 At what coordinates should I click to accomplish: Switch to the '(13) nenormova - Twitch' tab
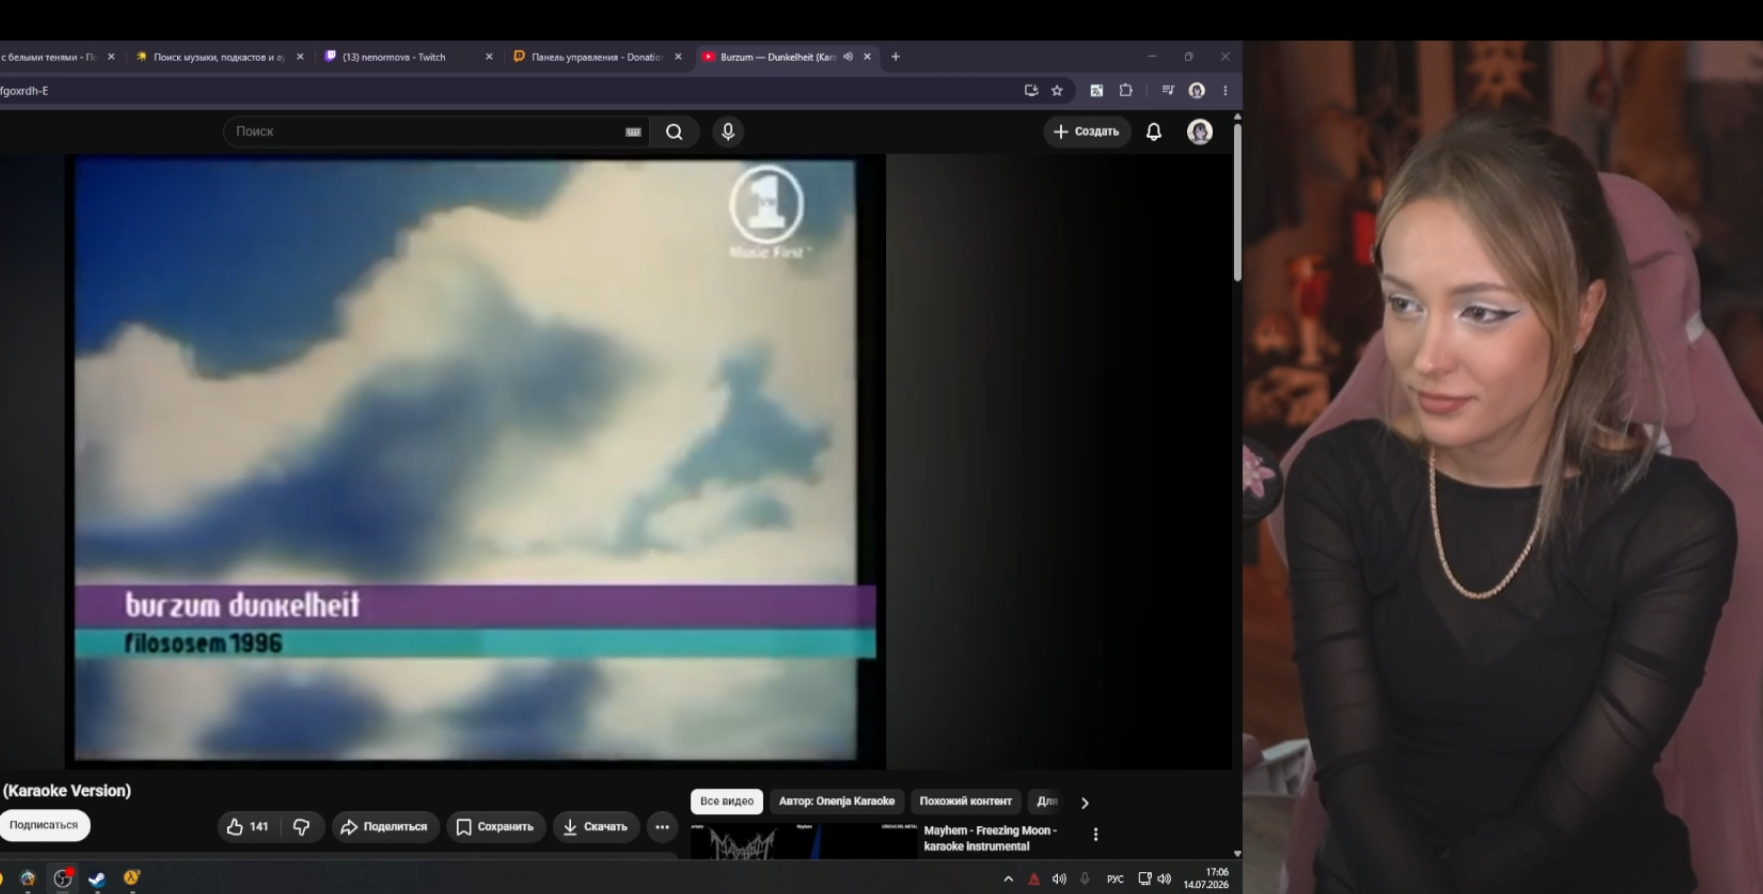pos(410,57)
